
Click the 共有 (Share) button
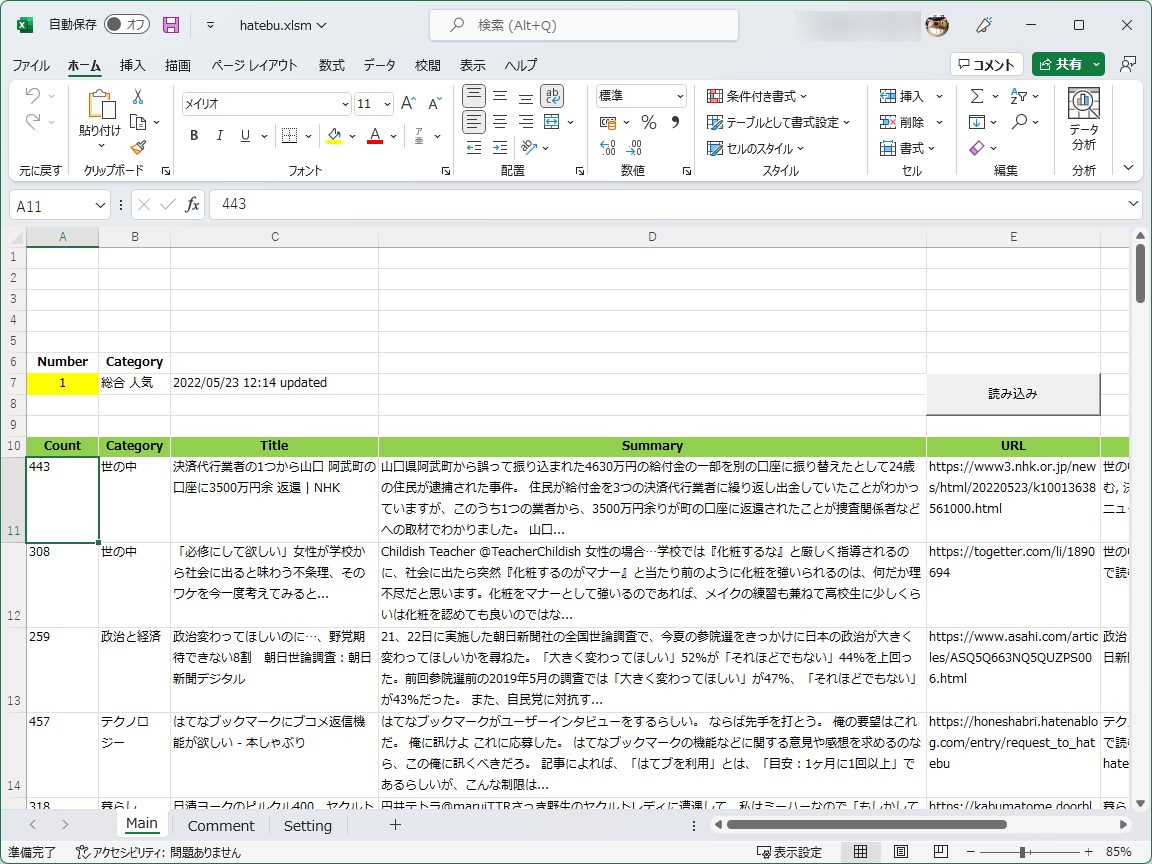(1066, 63)
